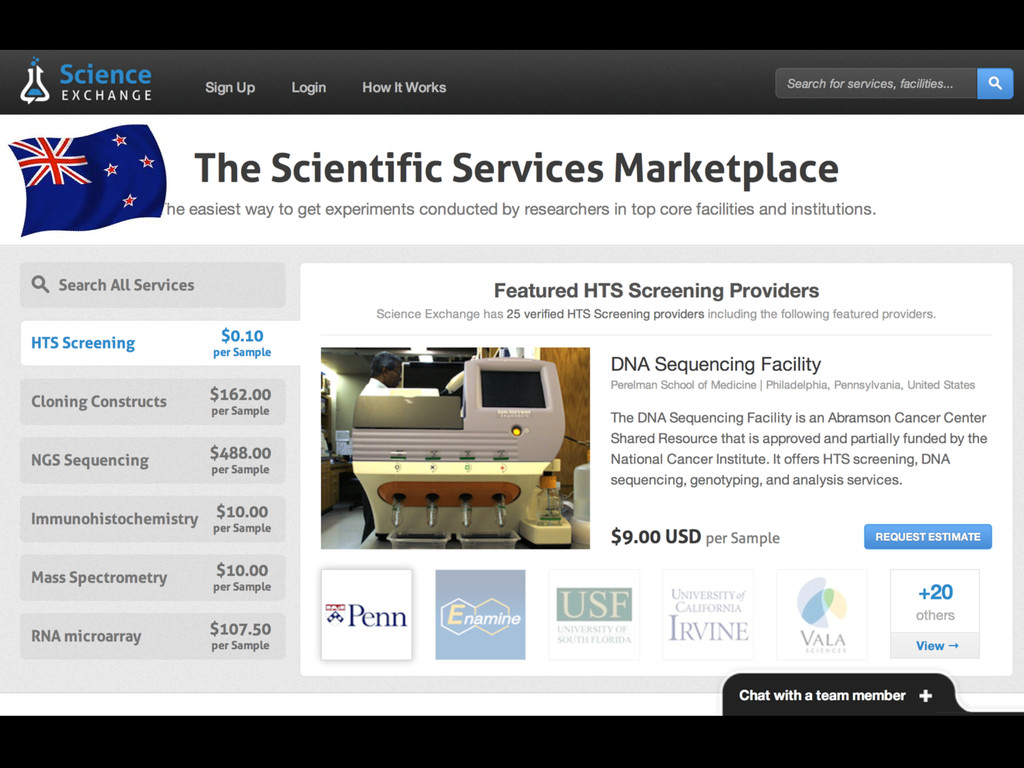Viewport: 1024px width, 768px height.
Task: Select the RNA microarray service tab
Action: pos(153,636)
